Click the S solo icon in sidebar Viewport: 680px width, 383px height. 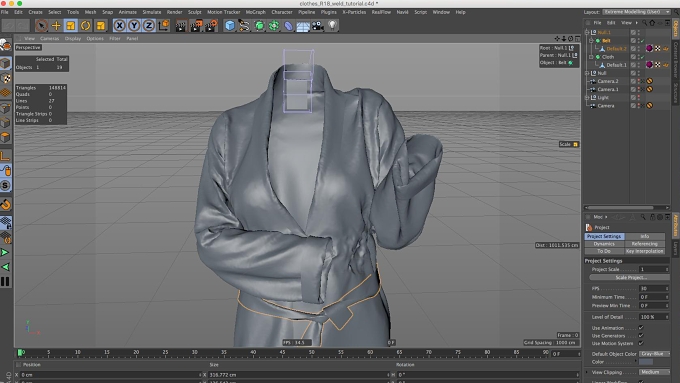[x=5, y=186]
